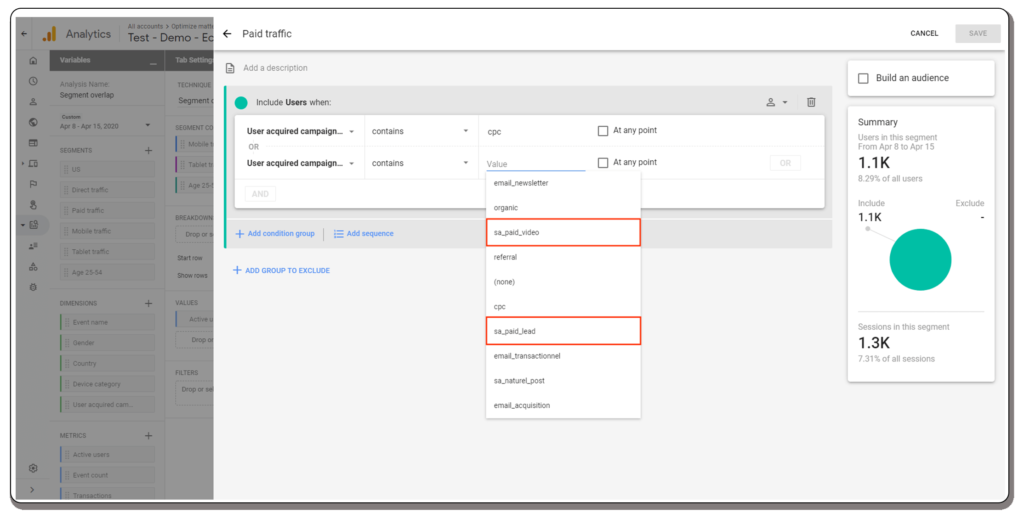Click the 'Add a description' field
Viewport: 1024px width, 518px height.
tap(276, 68)
